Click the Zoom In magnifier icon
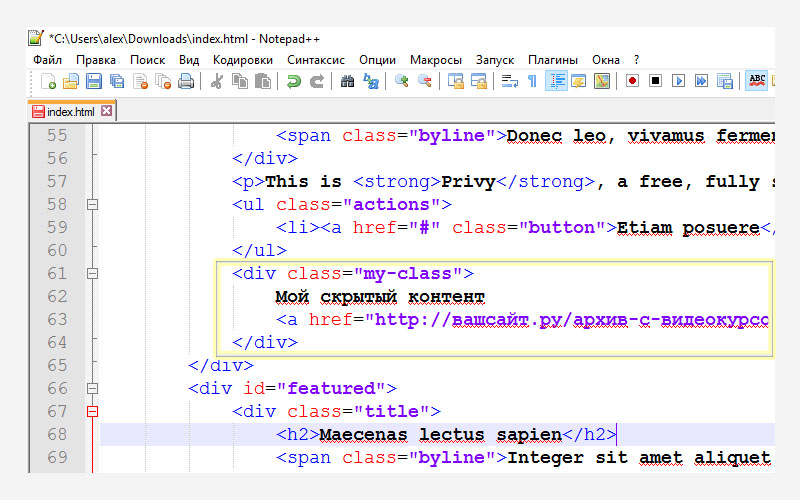This screenshot has height=500, width=800. pyautogui.click(x=401, y=81)
